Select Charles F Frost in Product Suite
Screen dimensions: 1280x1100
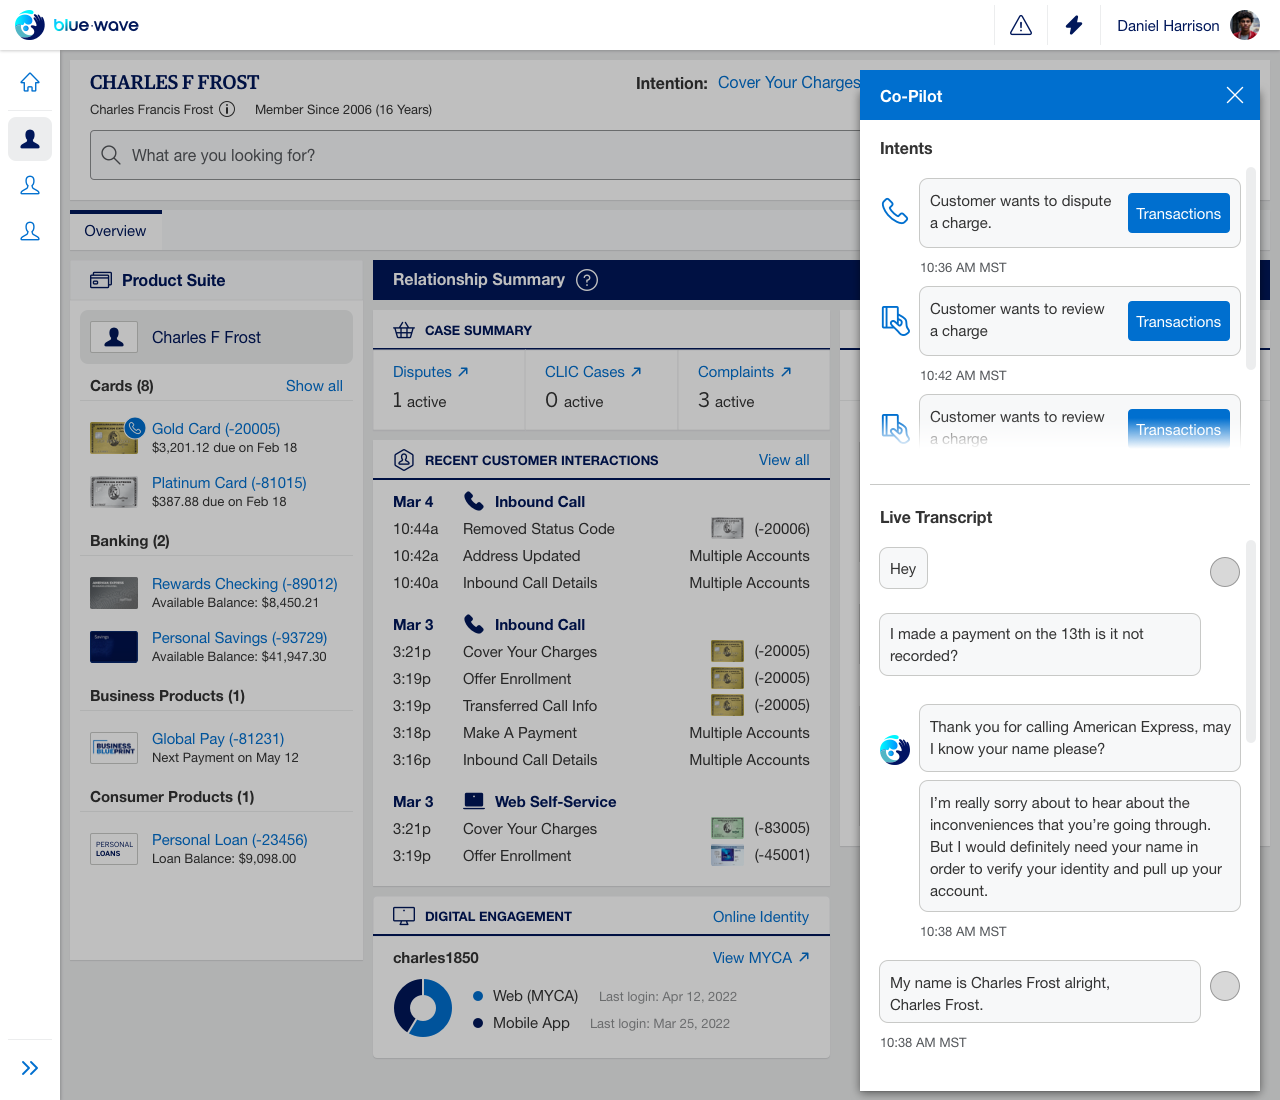216,337
